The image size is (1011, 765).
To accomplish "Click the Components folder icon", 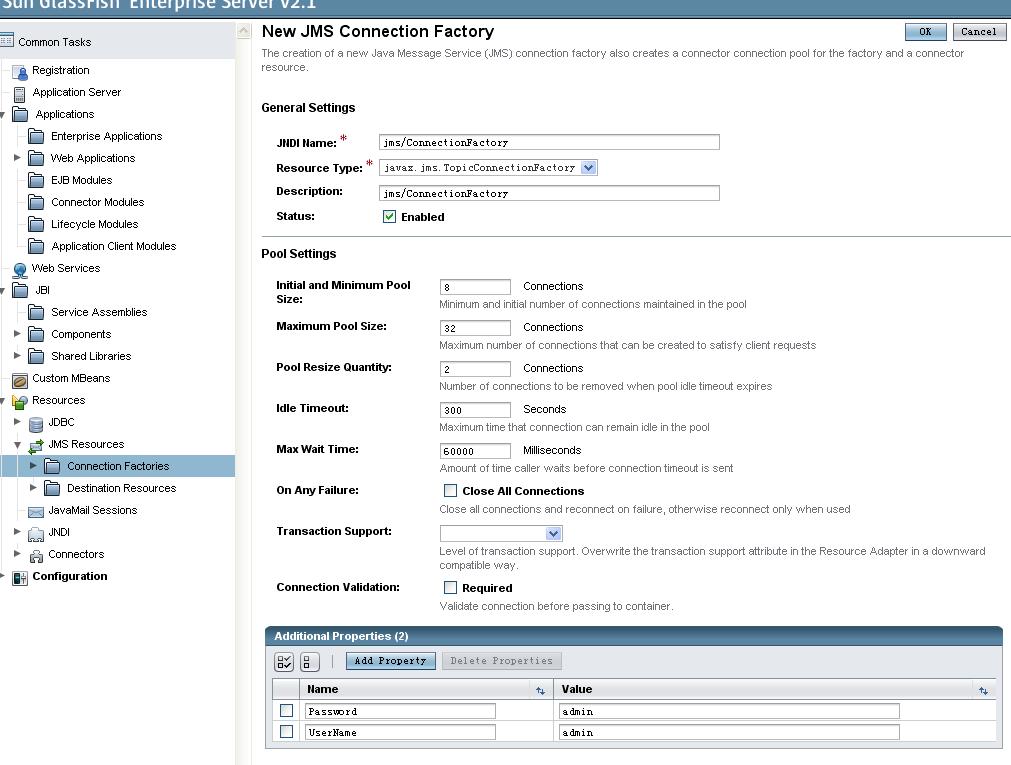I will [36, 334].
